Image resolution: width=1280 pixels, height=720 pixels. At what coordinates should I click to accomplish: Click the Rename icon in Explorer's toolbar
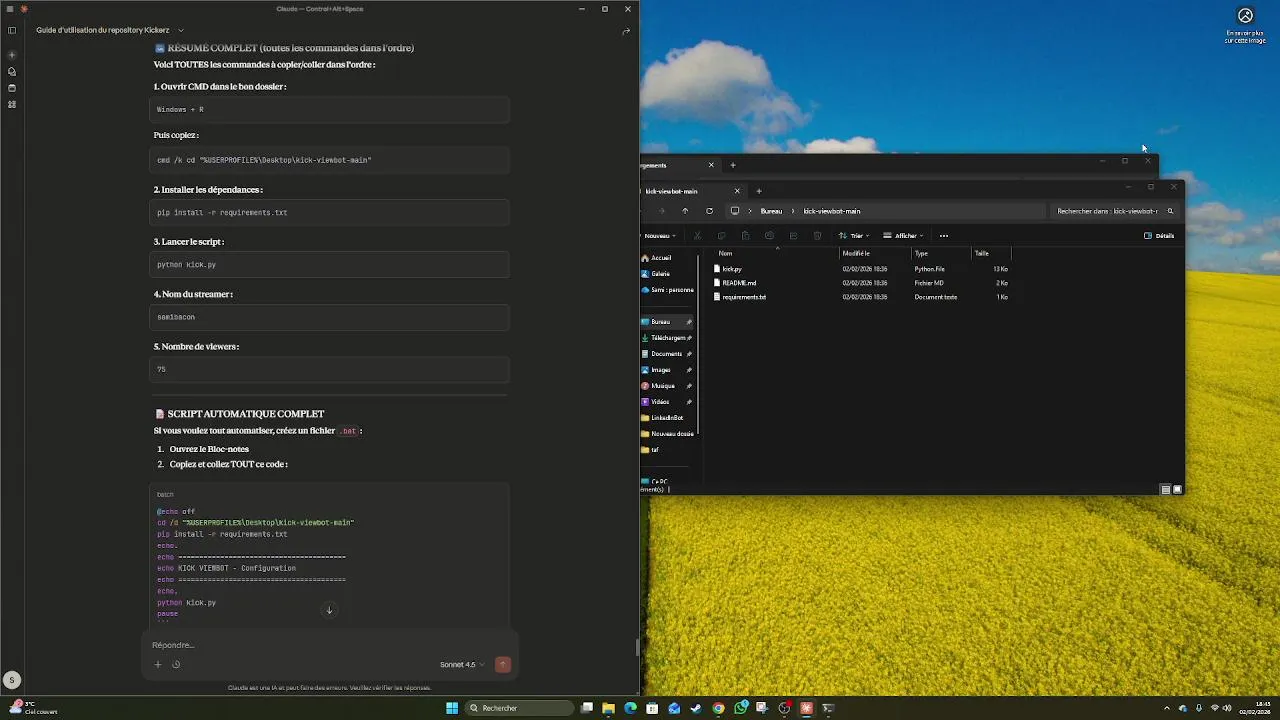[x=769, y=236]
